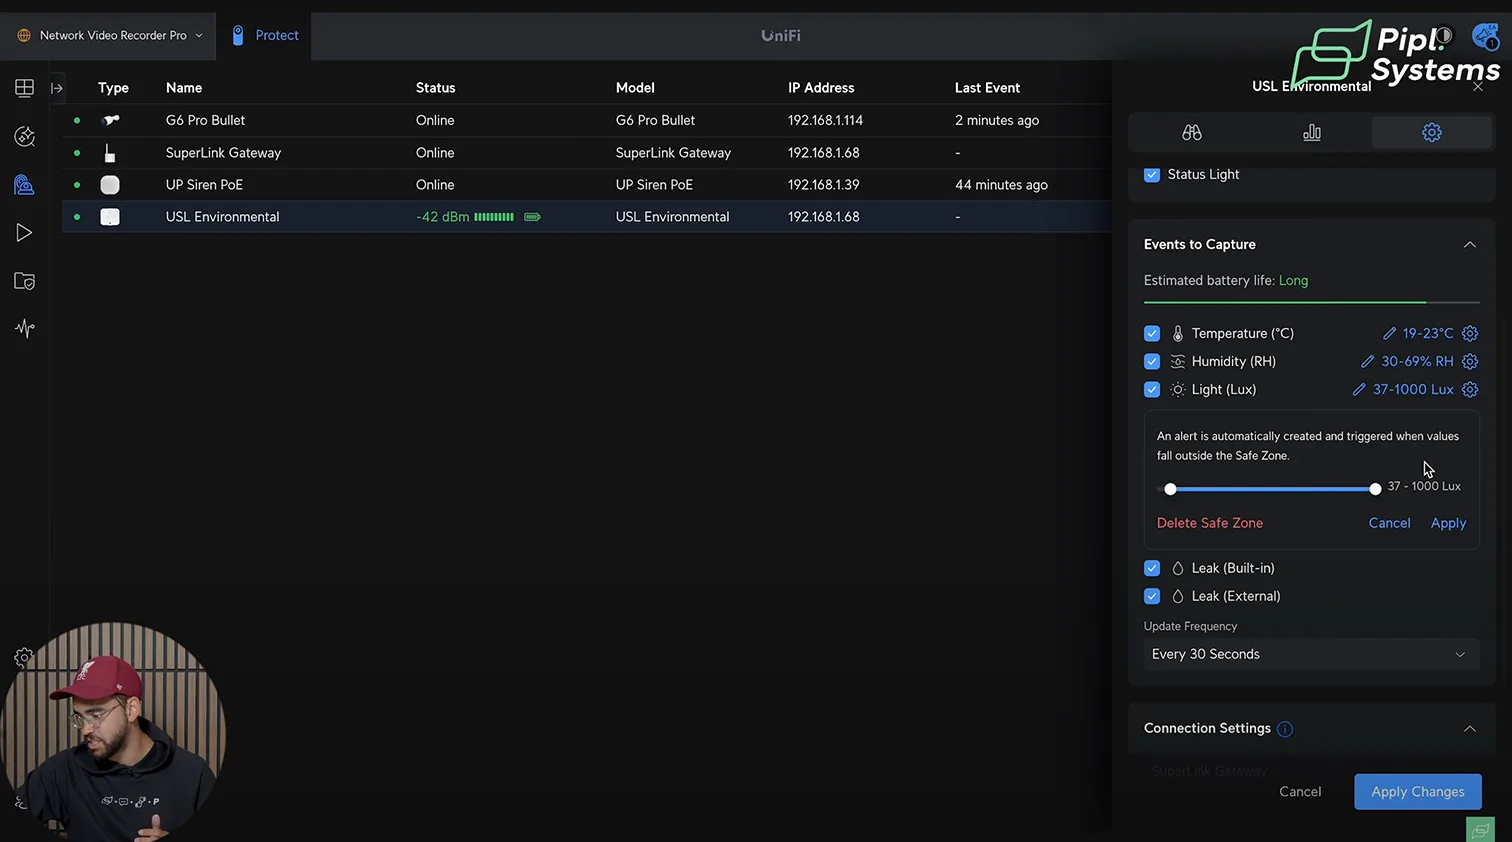This screenshot has height=842, width=1512.
Task: Click Cancel next to Apply Changes
Action: tap(1300, 792)
